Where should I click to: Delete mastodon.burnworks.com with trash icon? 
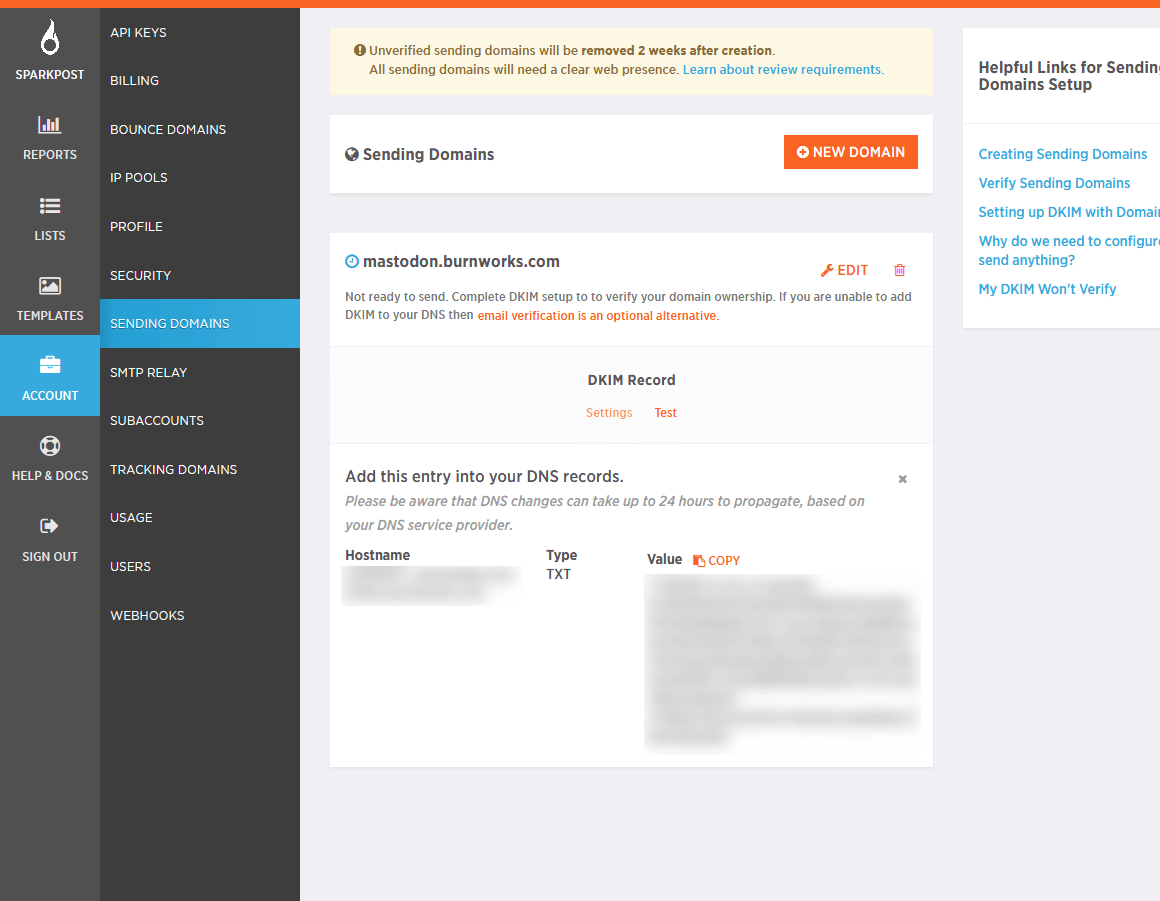pos(899,270)
